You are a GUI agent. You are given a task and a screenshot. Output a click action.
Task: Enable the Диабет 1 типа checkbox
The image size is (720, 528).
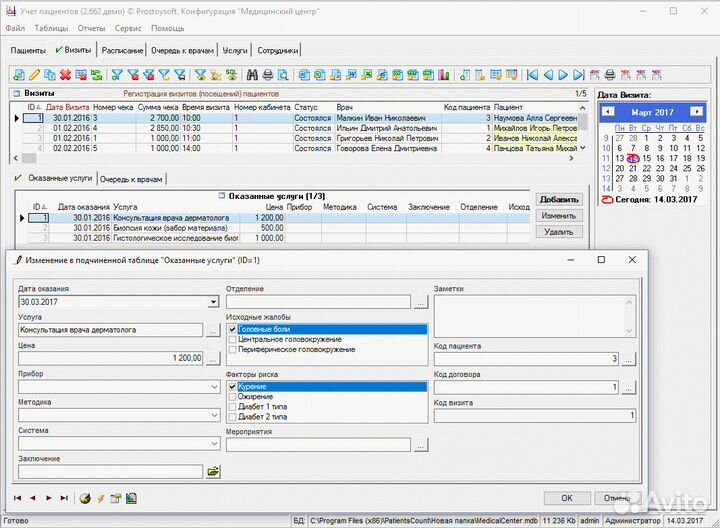tap(232, 407)
